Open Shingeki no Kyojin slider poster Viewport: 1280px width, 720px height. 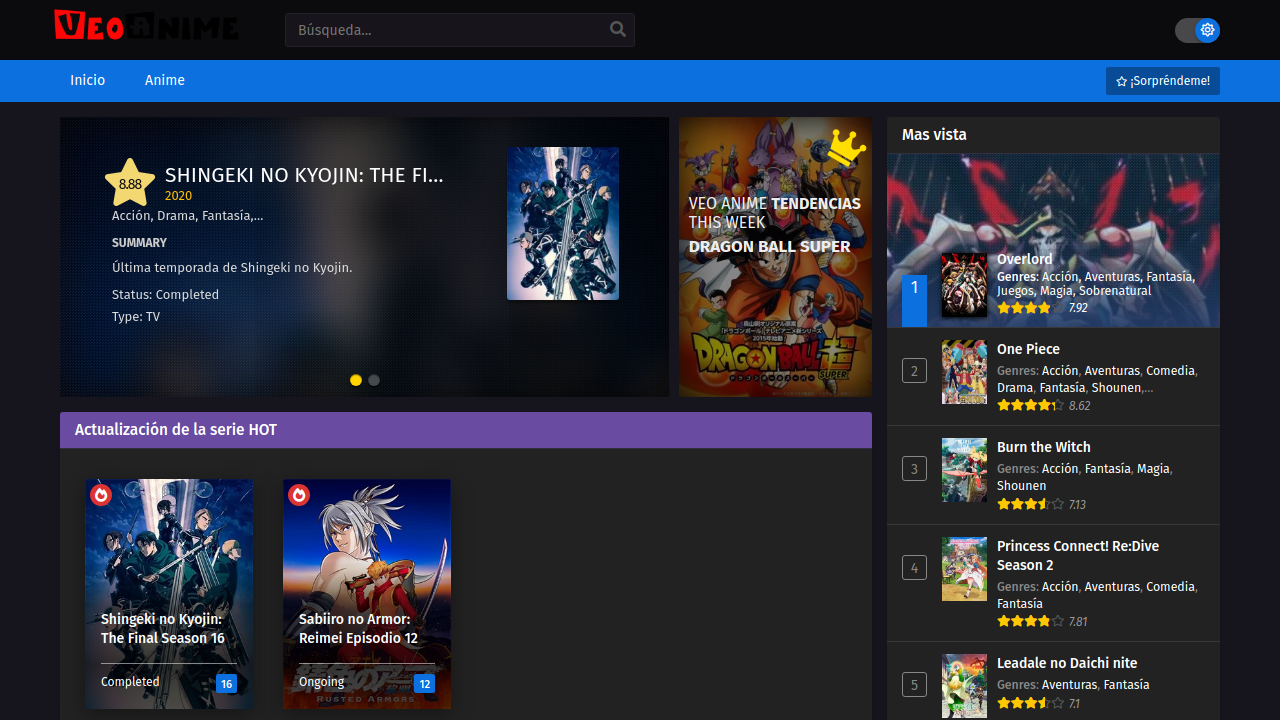pos(563,224)
